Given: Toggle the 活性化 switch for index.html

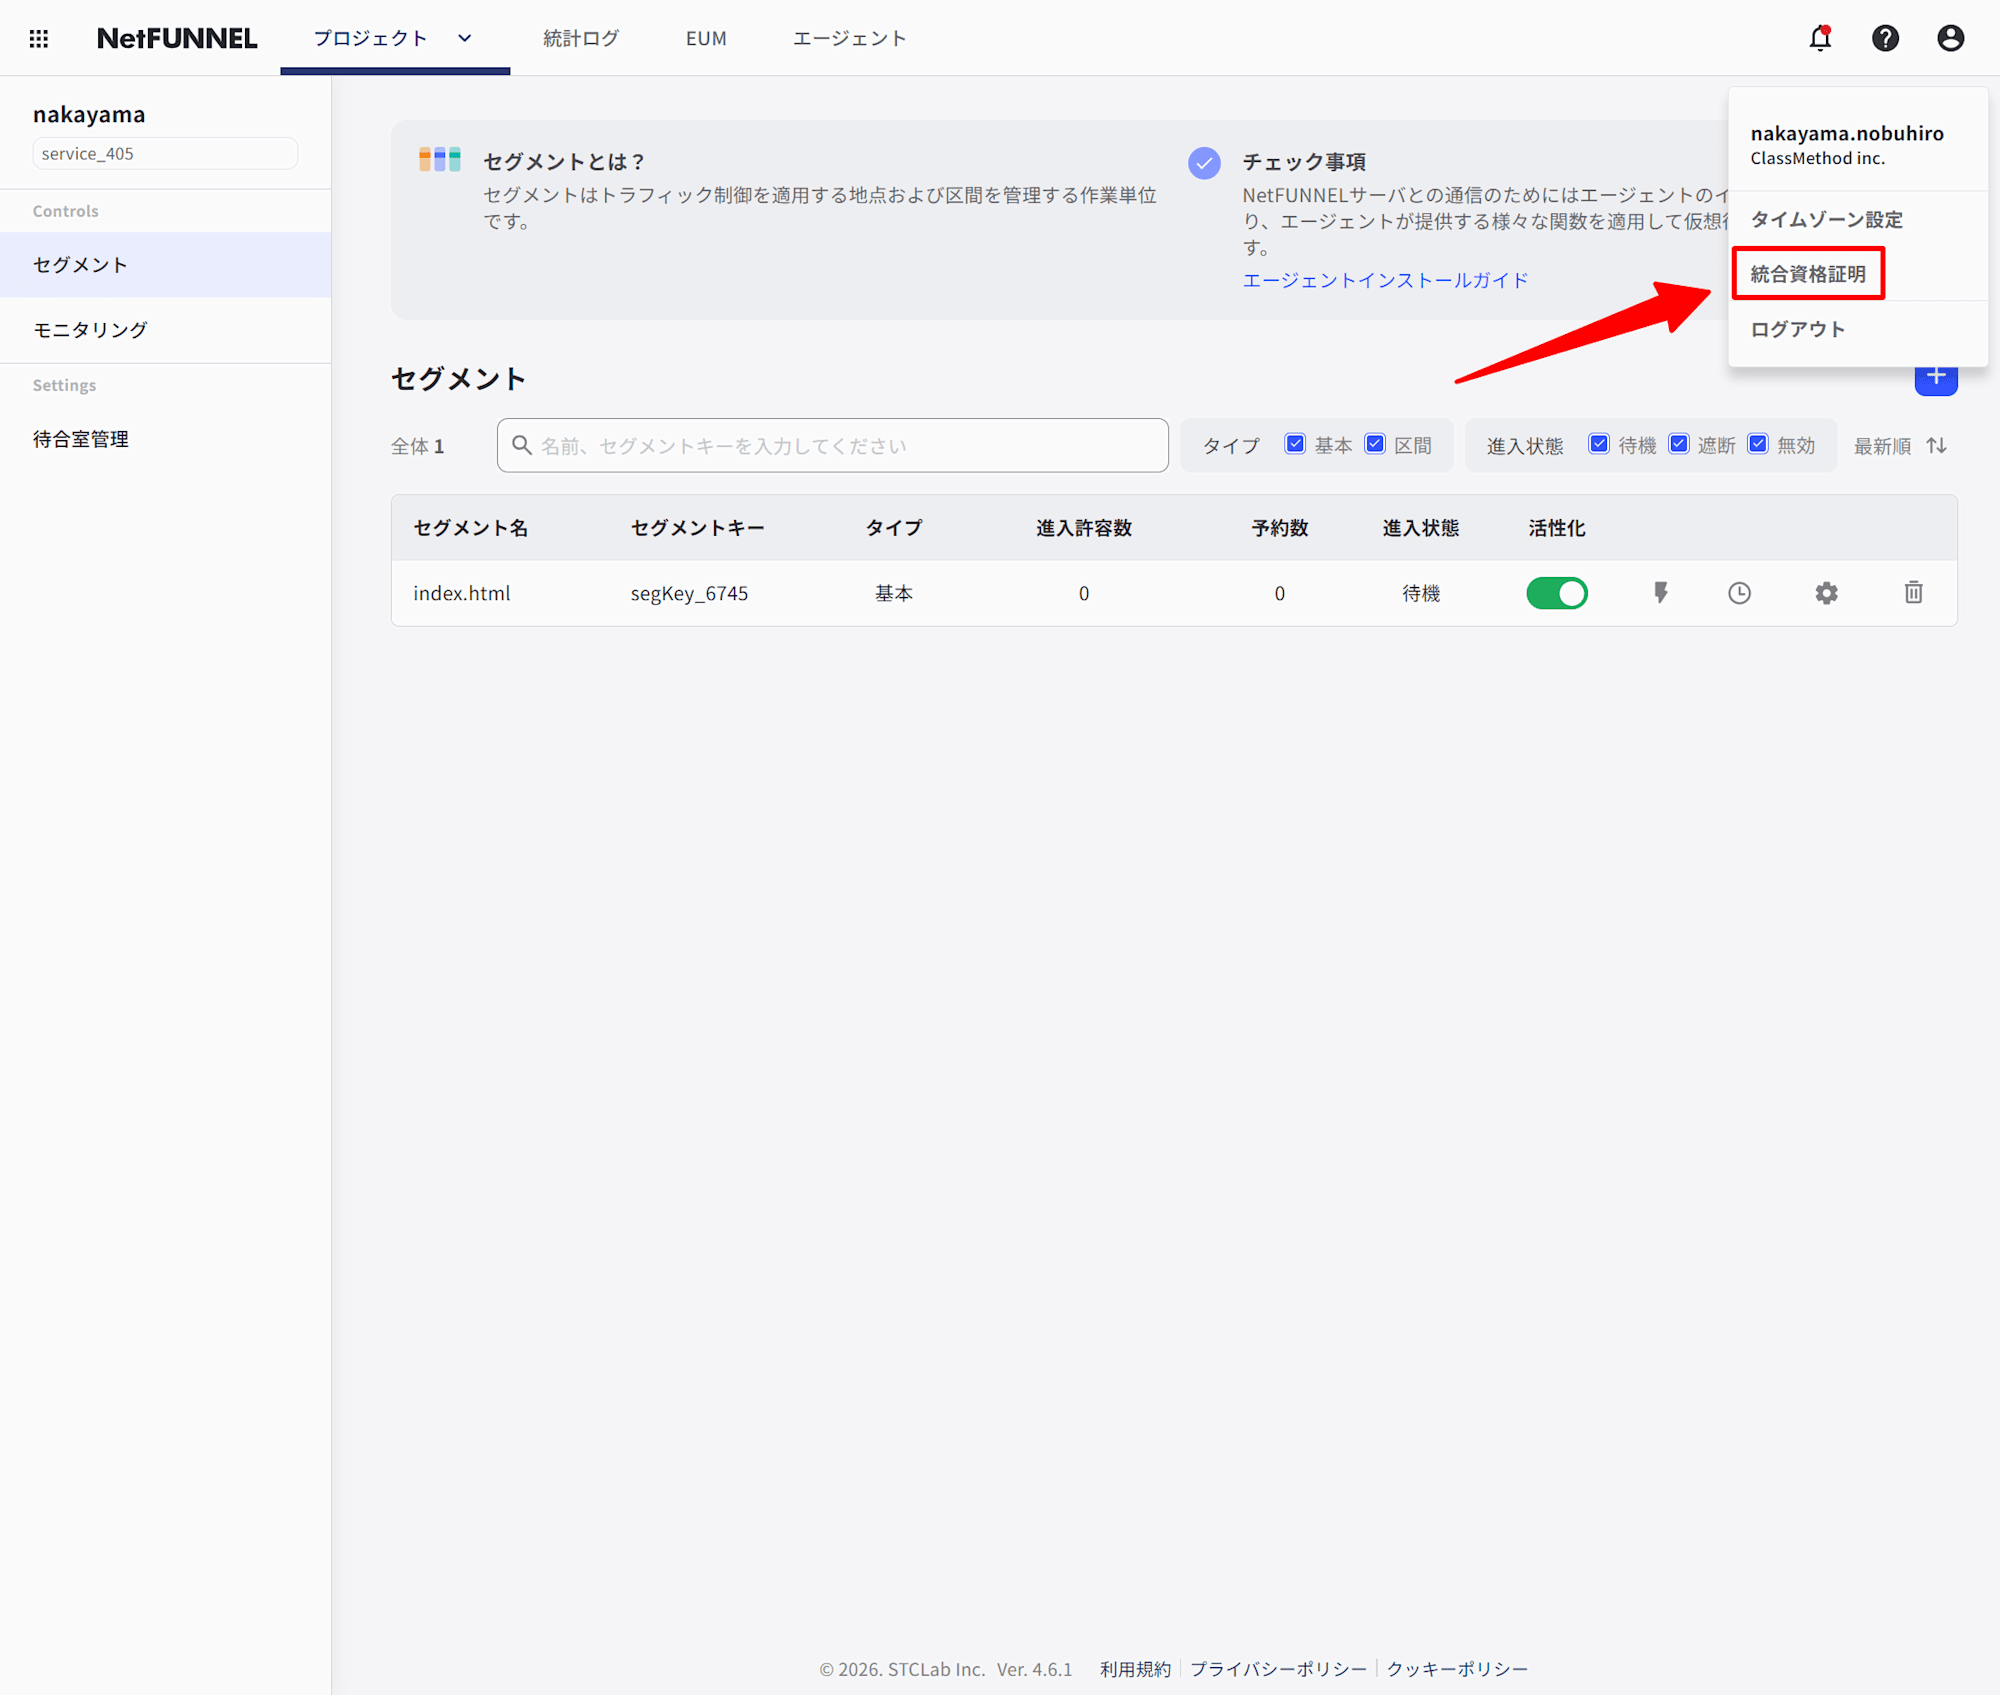Looking at the screenshot, I should (x=1556, y=593).
